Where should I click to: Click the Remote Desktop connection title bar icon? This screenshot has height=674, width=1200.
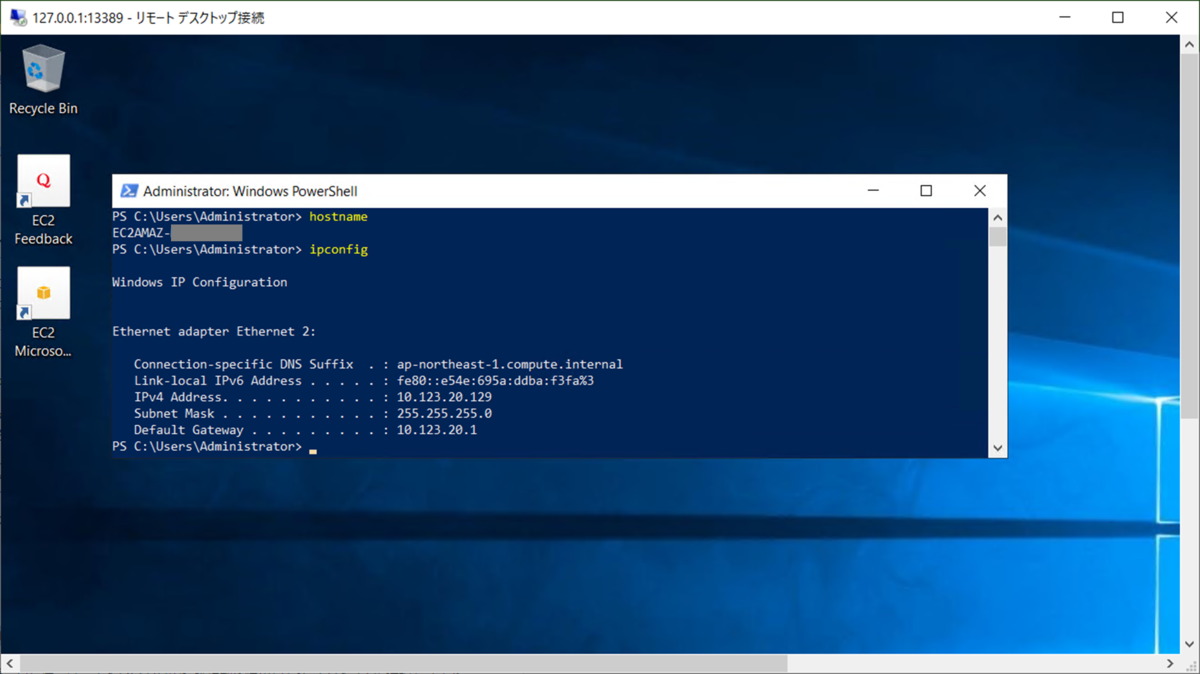(x=18, y=18)
